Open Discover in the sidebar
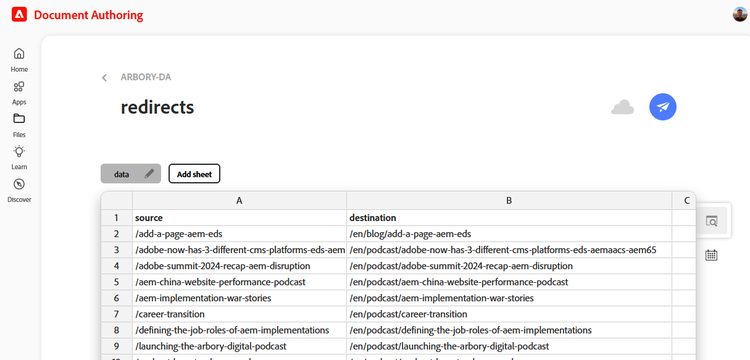The width and height of the screenshot is (750, 360). (x=19, y=190)
